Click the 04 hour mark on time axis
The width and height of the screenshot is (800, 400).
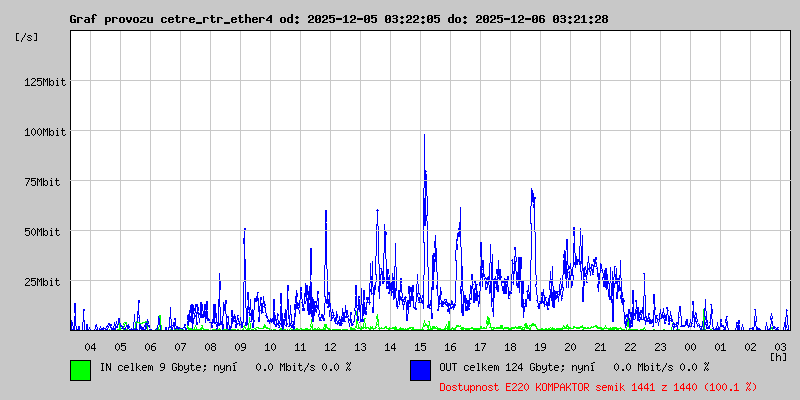pos(90,346)
